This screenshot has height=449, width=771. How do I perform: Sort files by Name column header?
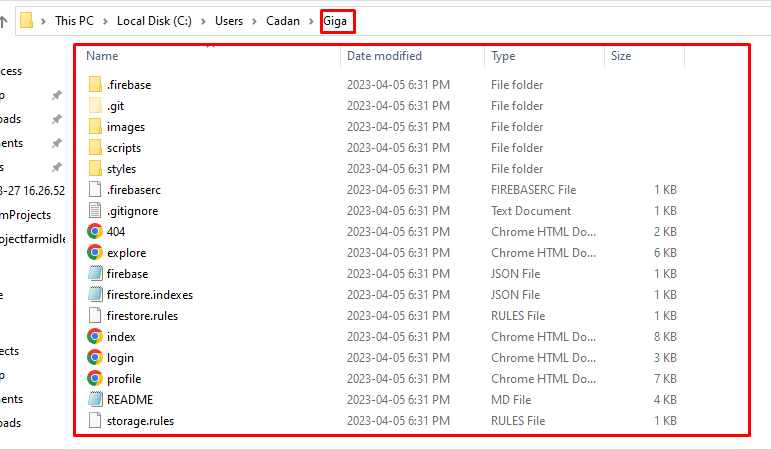102,56
